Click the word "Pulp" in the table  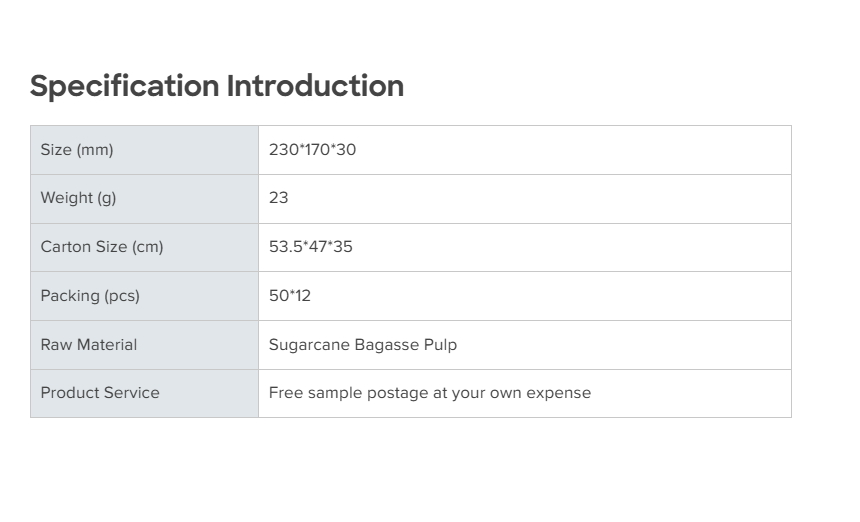point(440,345)
